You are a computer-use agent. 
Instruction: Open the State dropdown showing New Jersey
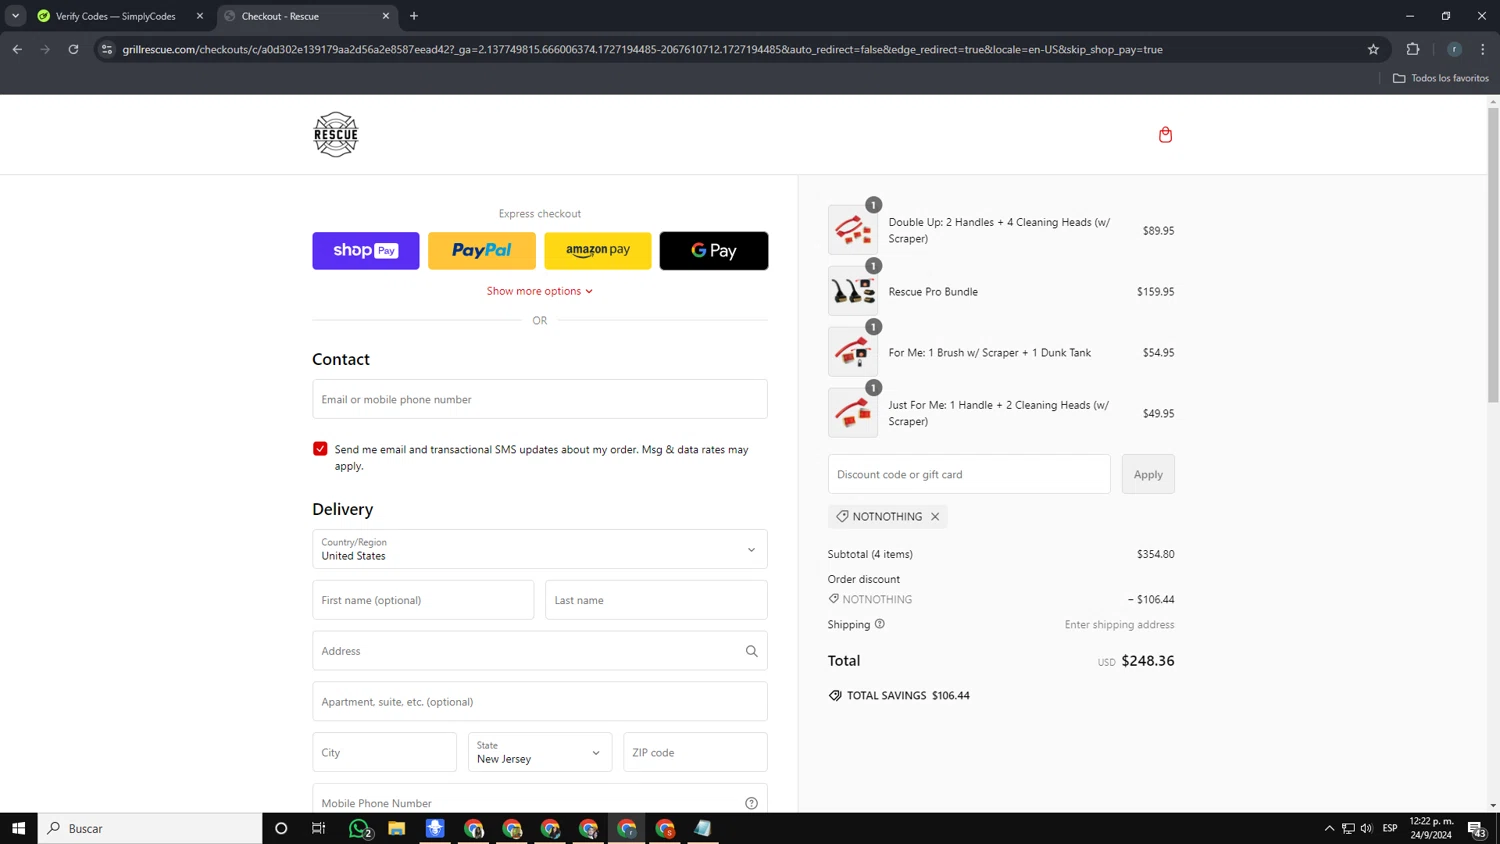540,752
